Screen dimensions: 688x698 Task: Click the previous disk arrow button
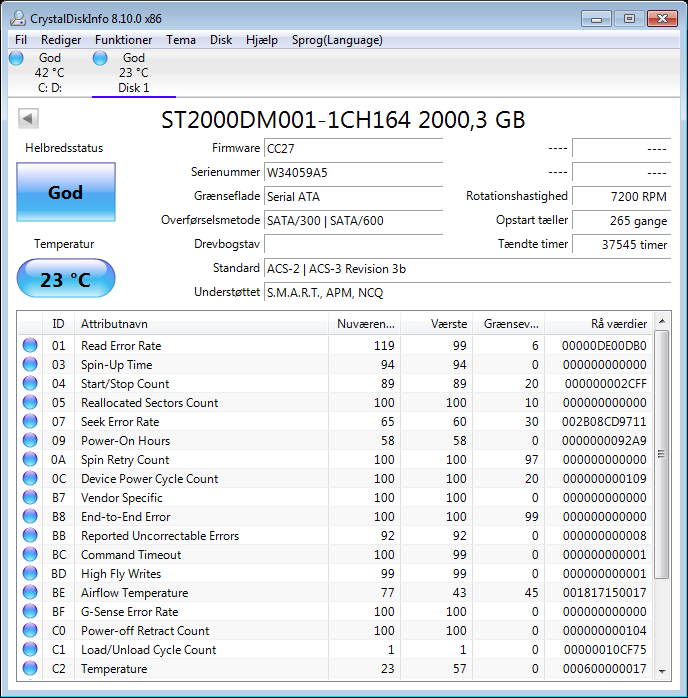[28, 118]
